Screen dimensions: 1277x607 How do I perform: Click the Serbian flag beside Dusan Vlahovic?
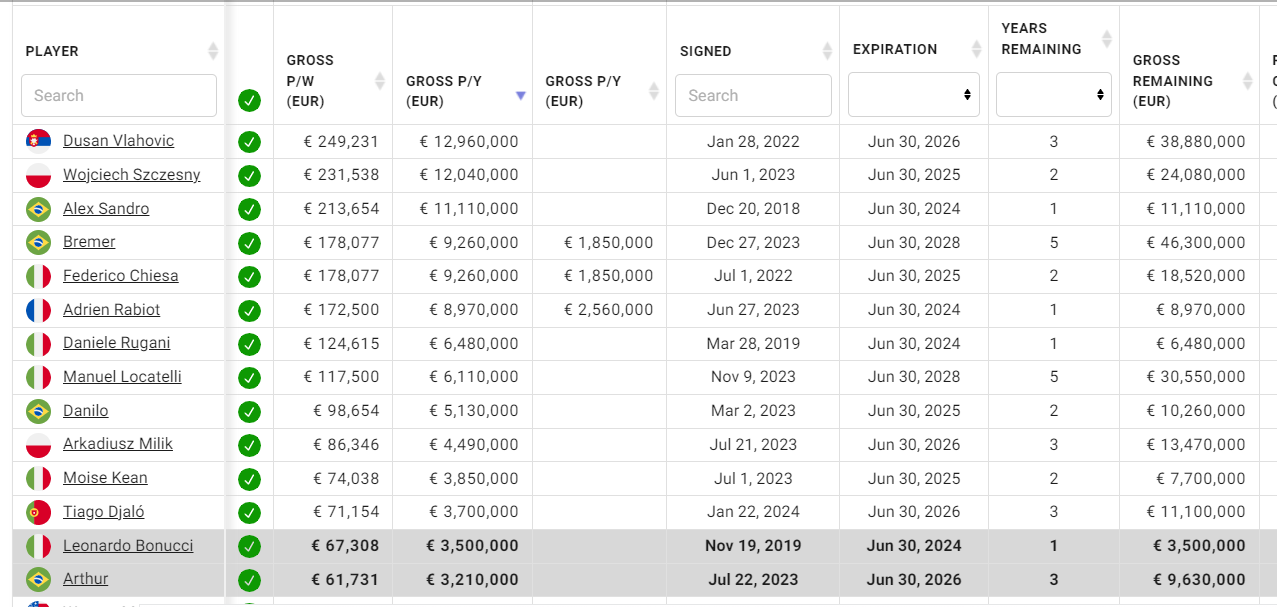tap(39, 141)
